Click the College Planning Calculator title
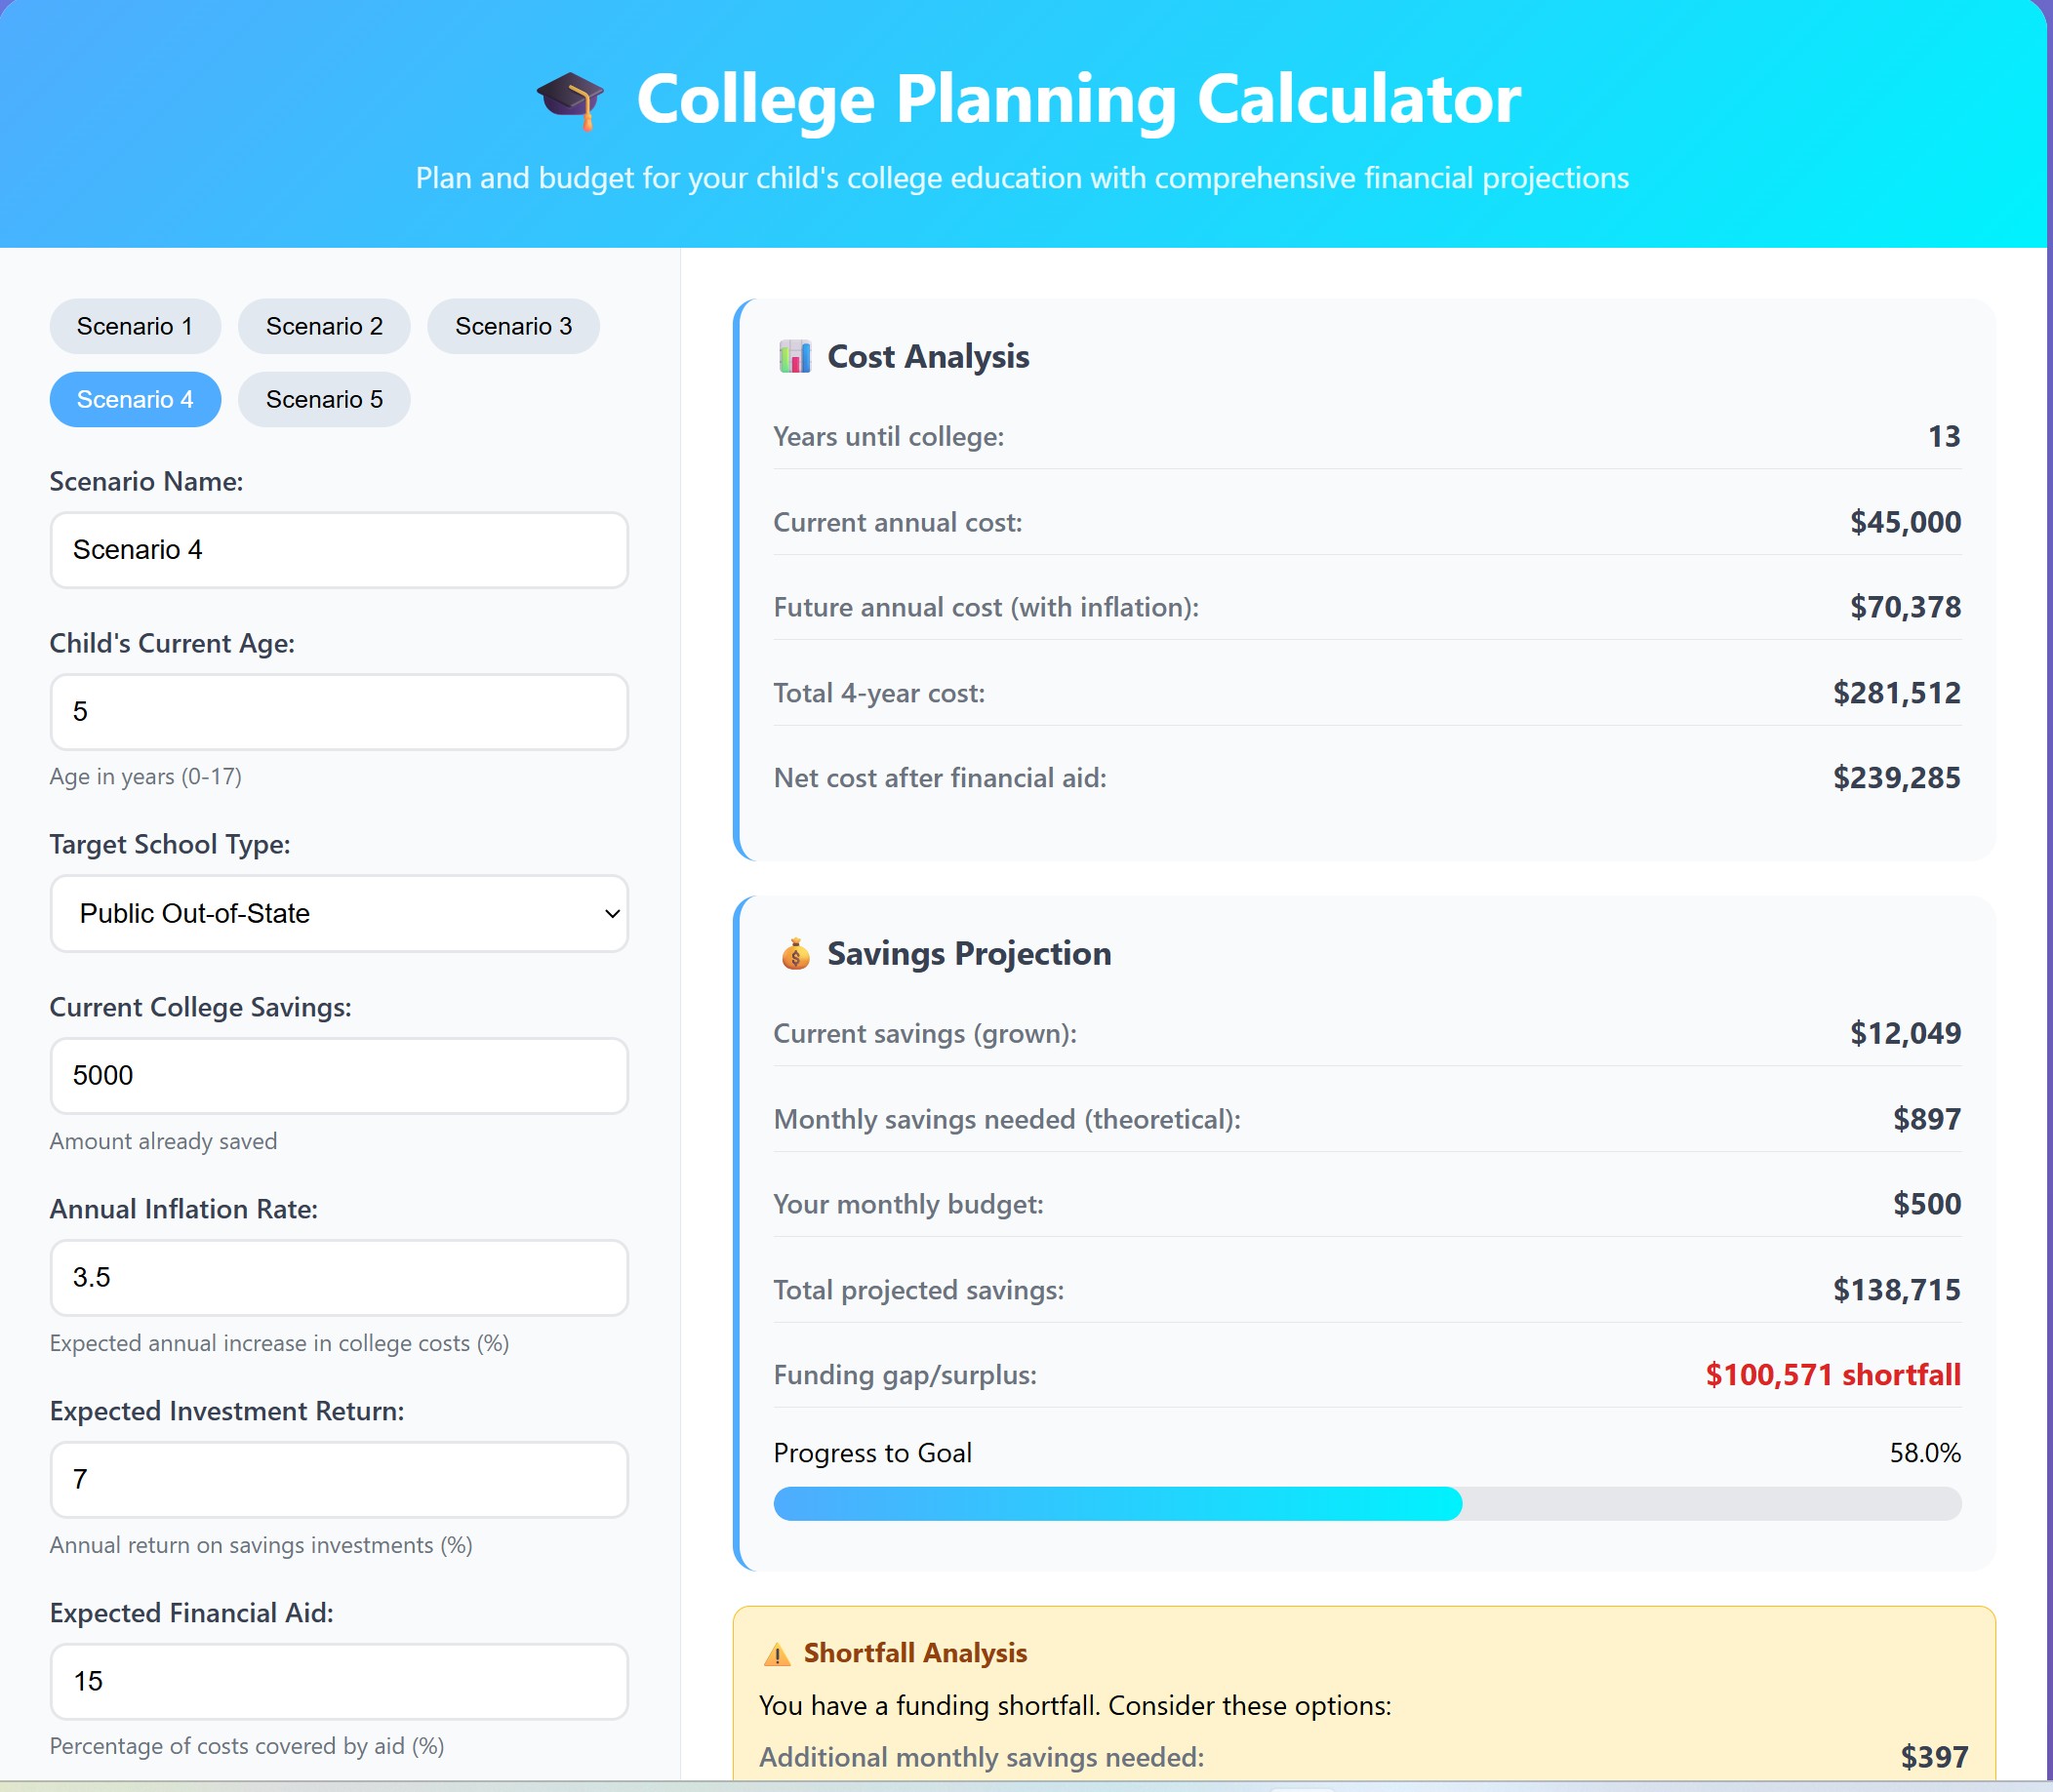The image size is (2053, 1792). tap(1078, 99)
